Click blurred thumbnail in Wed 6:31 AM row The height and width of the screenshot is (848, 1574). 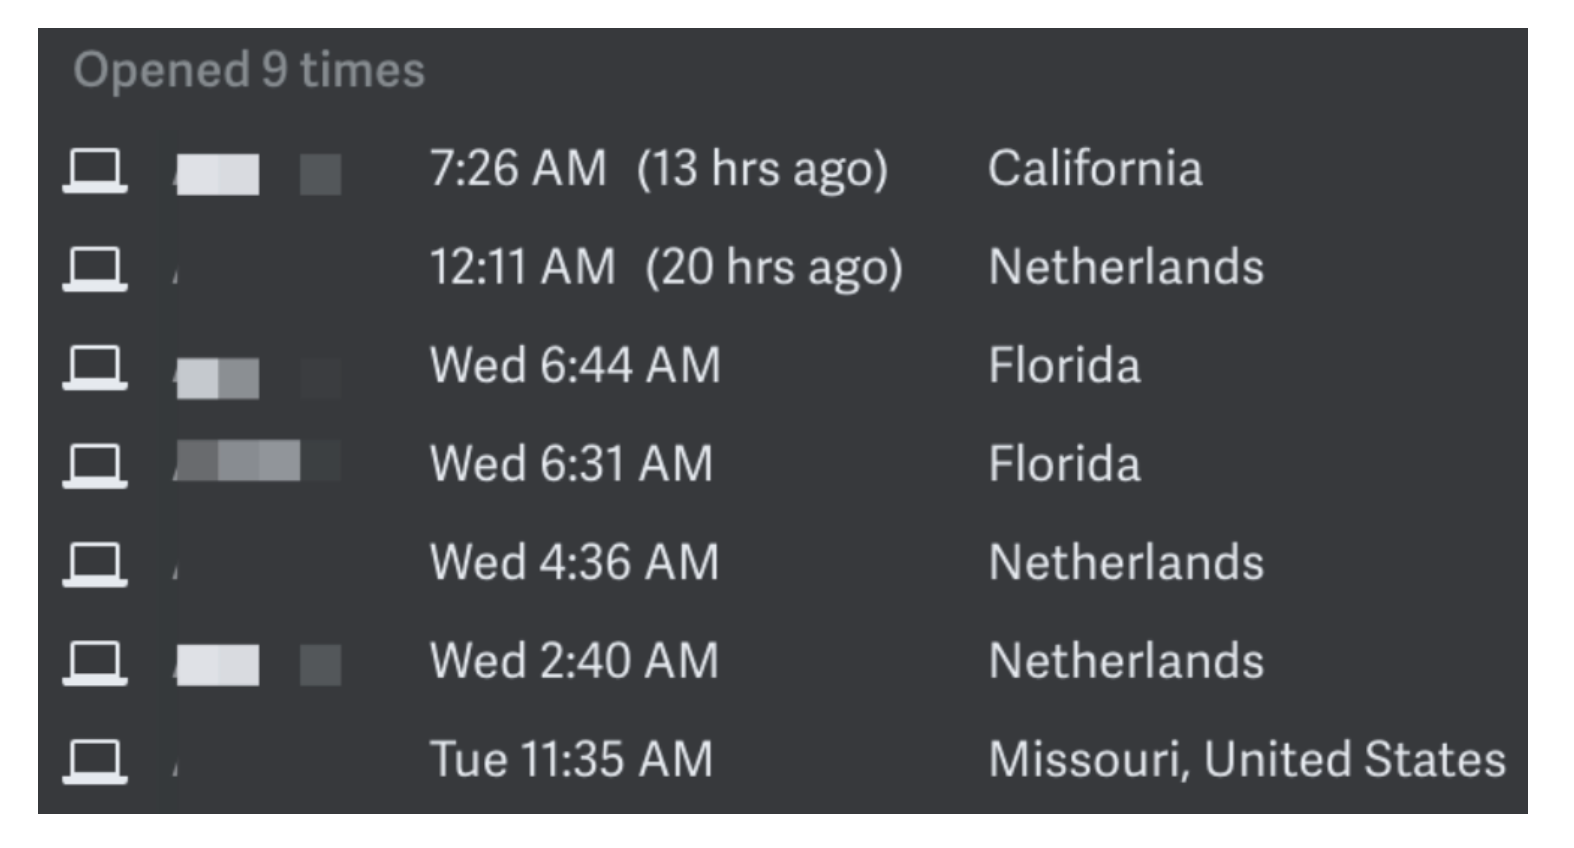pos(258,461)
